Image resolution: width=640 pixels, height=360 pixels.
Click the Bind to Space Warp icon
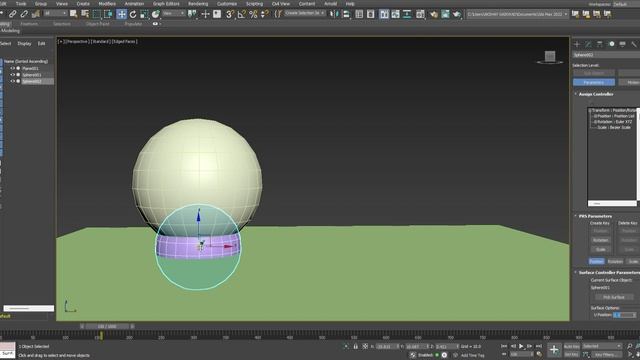point(36,14)
